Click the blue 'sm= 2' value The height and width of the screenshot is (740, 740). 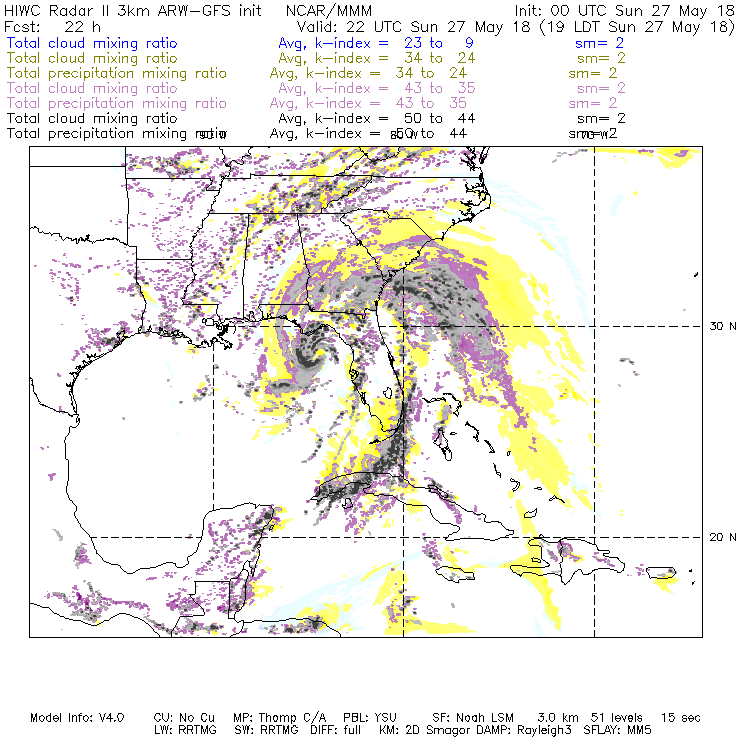pyautogui.click(x=599, y=43)
